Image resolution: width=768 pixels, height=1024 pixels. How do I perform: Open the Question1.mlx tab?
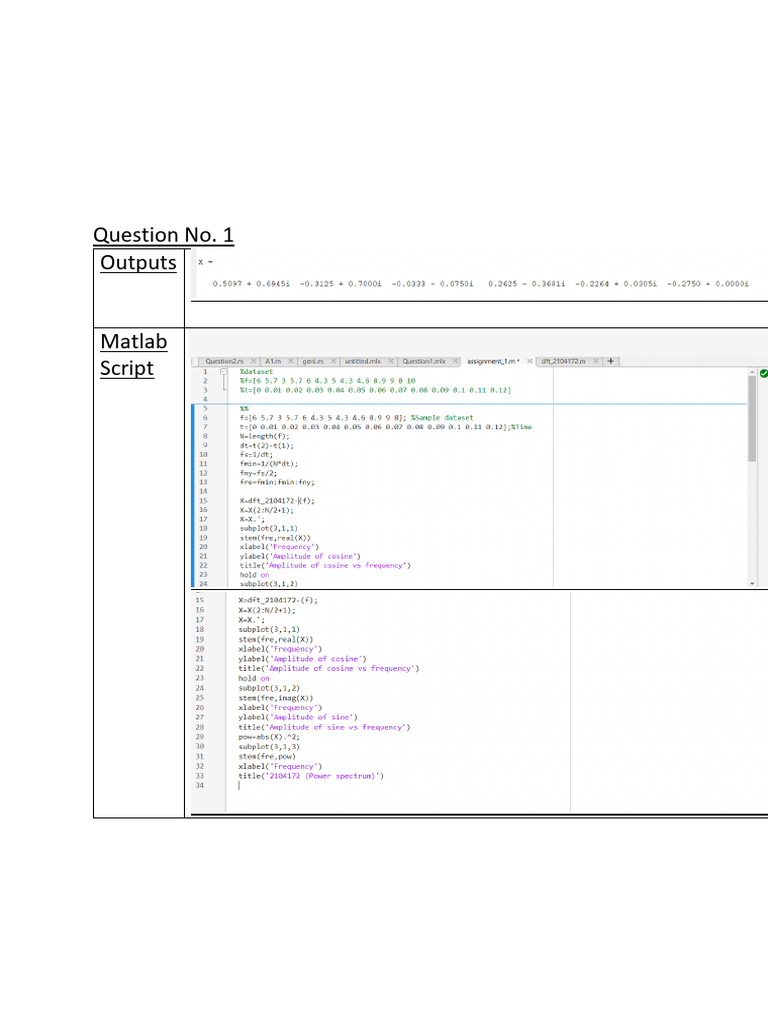pos(424,361)
